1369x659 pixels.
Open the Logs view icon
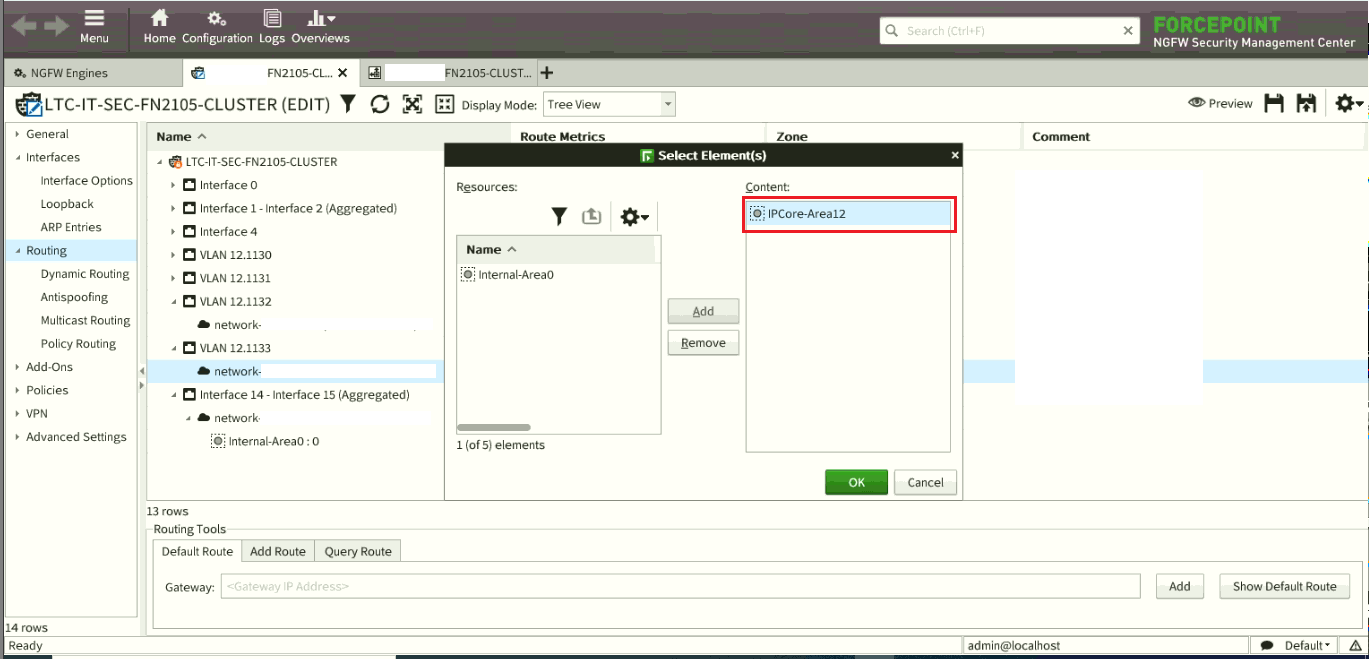point(271,19)
